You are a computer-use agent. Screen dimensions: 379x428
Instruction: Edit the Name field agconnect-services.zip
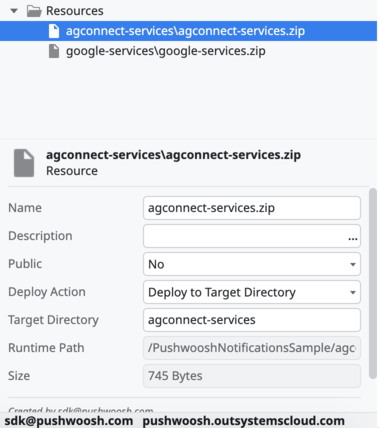click(252, 208)
